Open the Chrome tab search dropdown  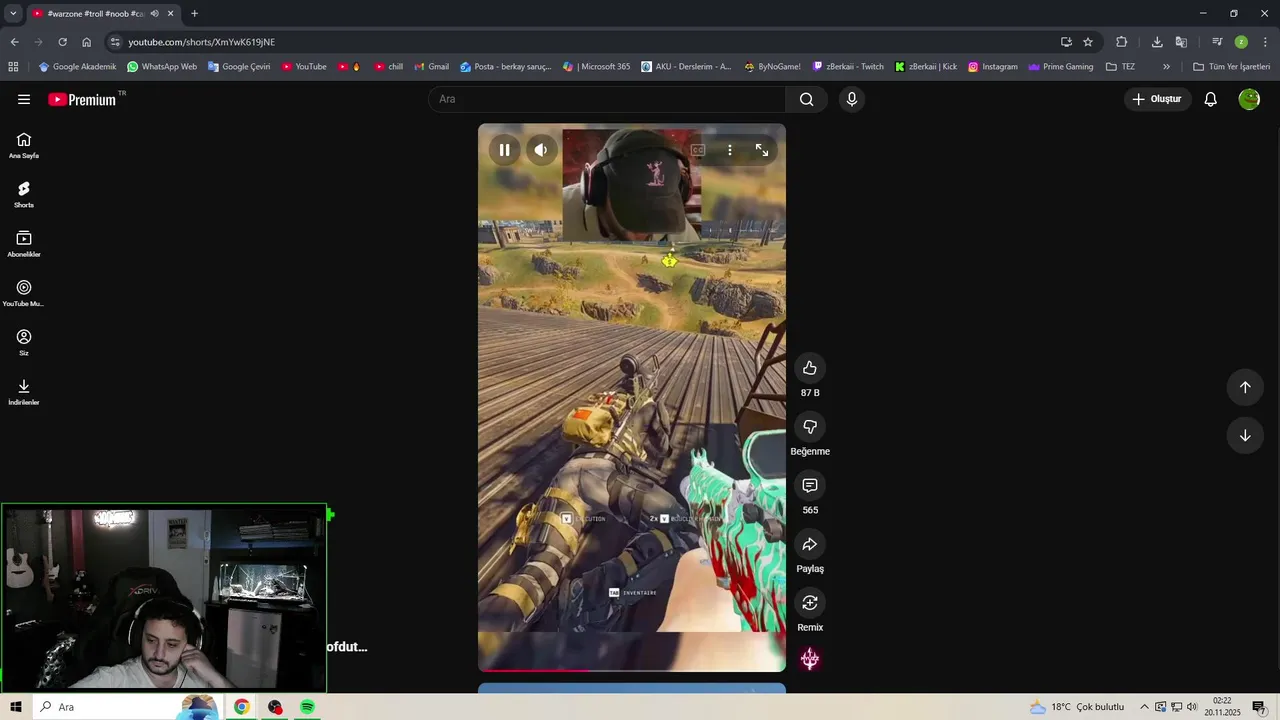point(13,13)
